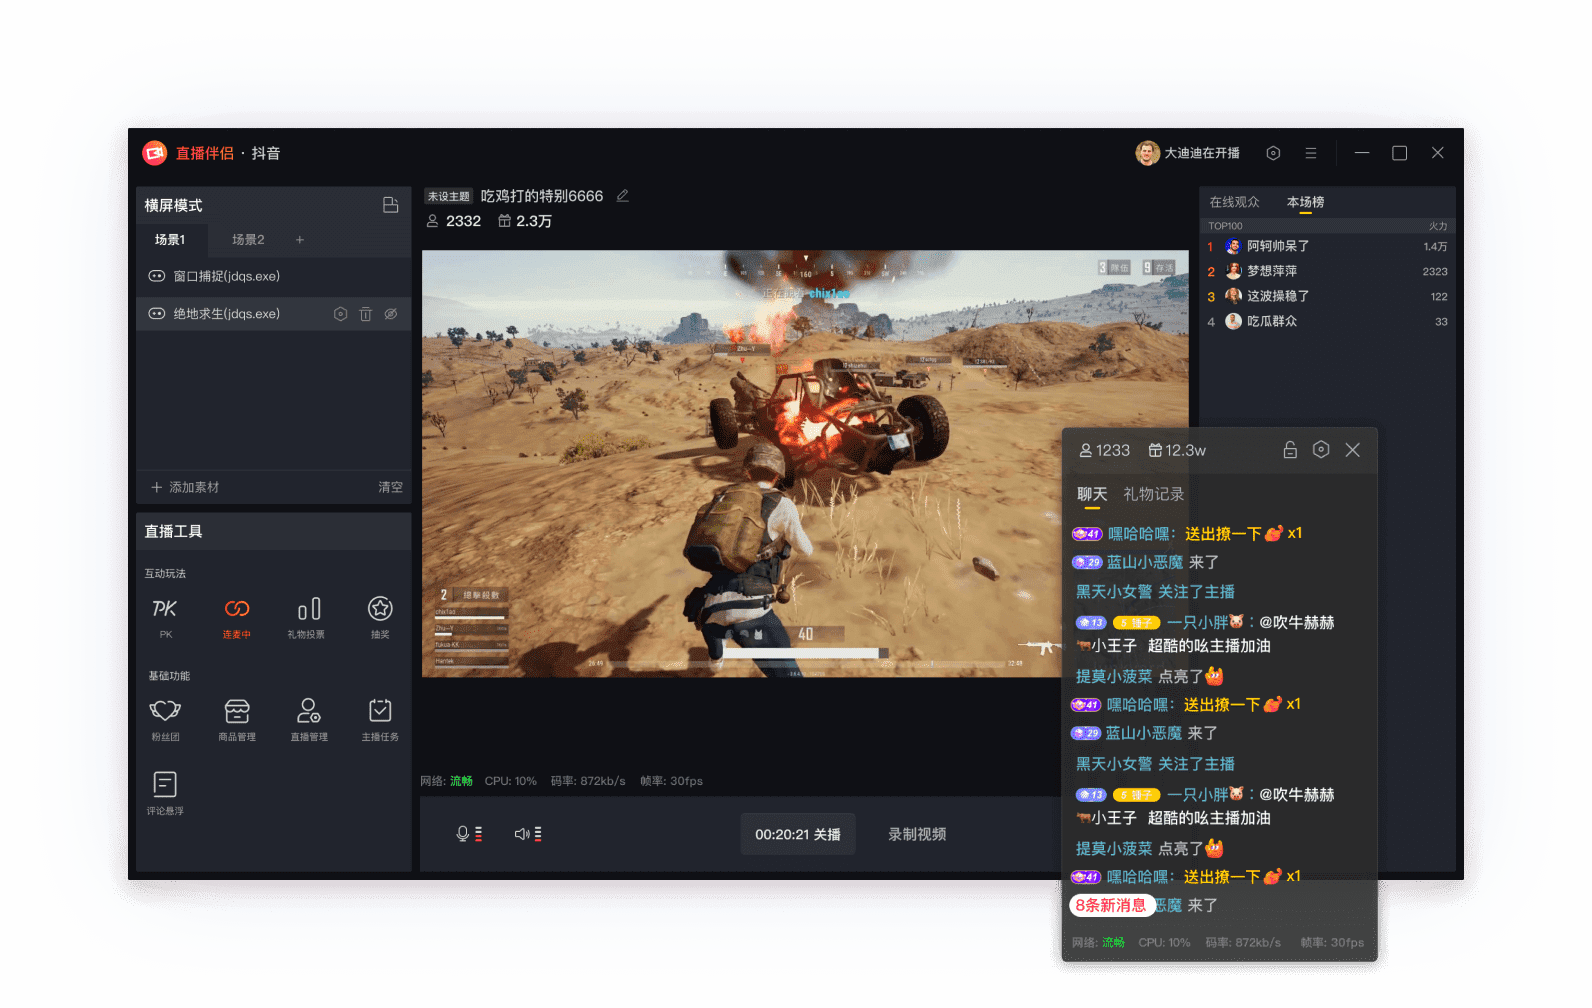The width and height of the screenshot is (1592, 1008).
Task: Click the 8条新消息 badge
Action: coord(1111,905)
